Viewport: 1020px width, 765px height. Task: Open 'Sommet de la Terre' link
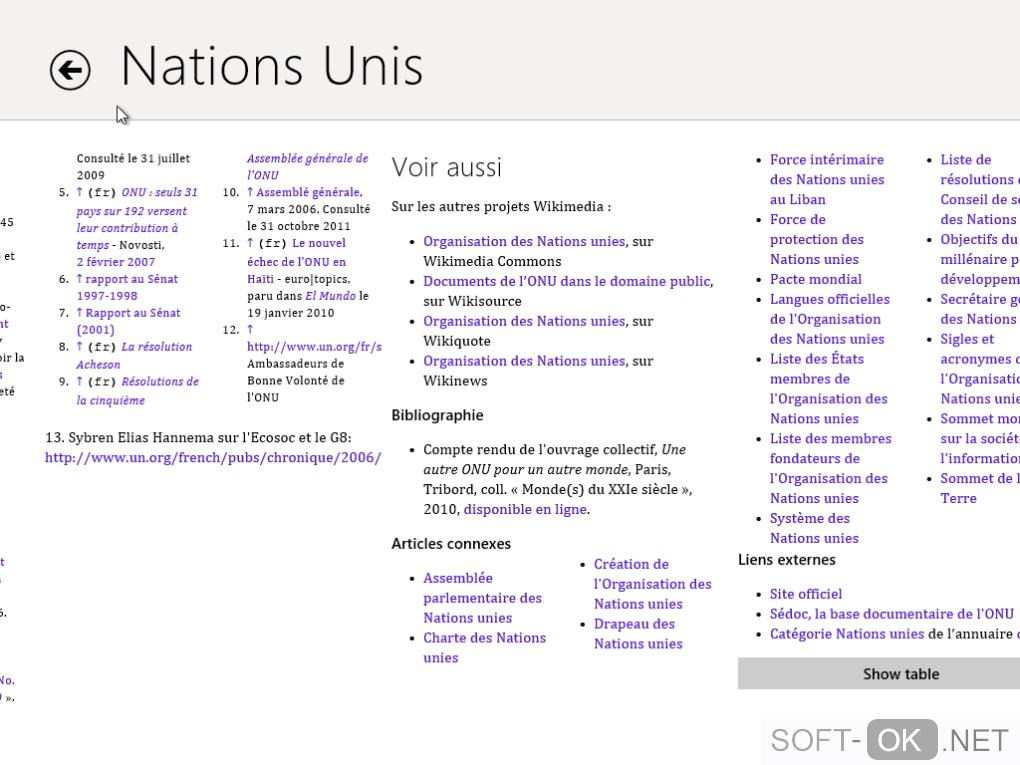click(980, 488)
